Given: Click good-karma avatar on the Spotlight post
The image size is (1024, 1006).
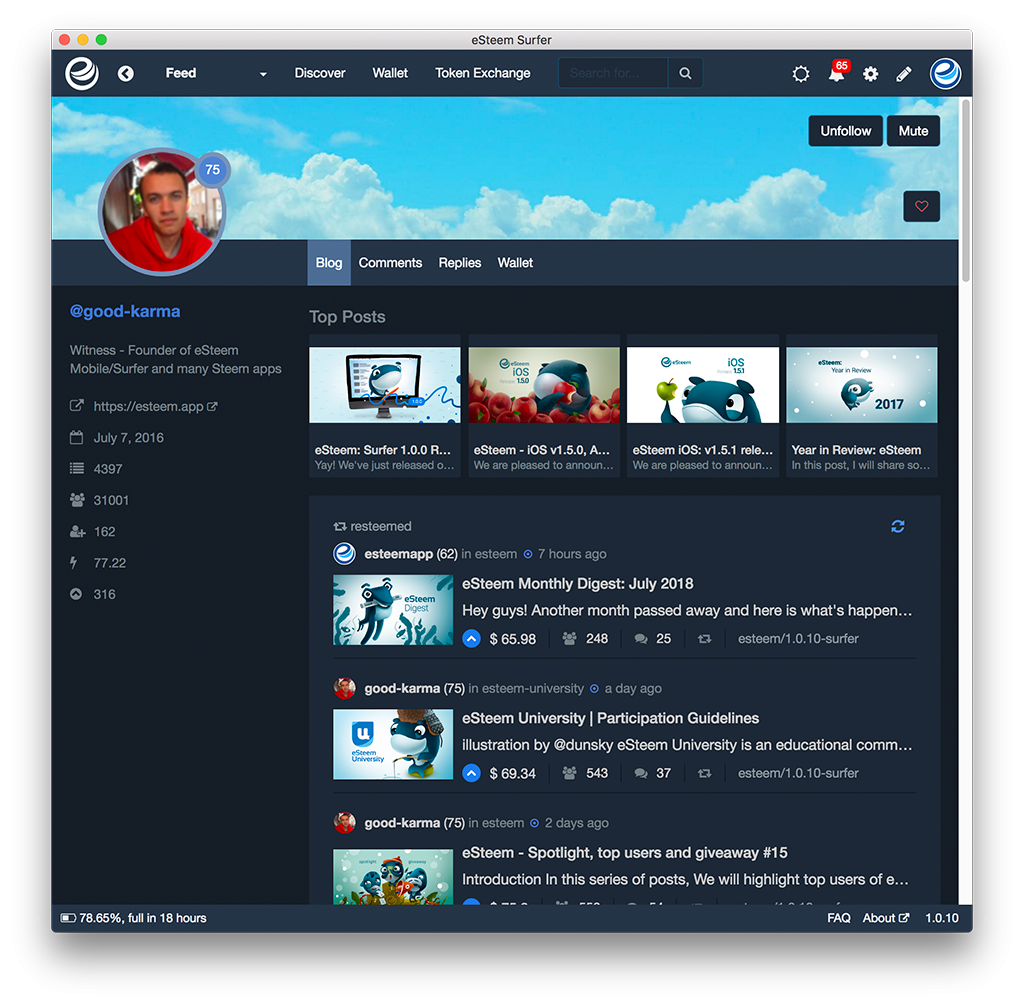Looking at the screenshot, I should [x=344, y=823].
